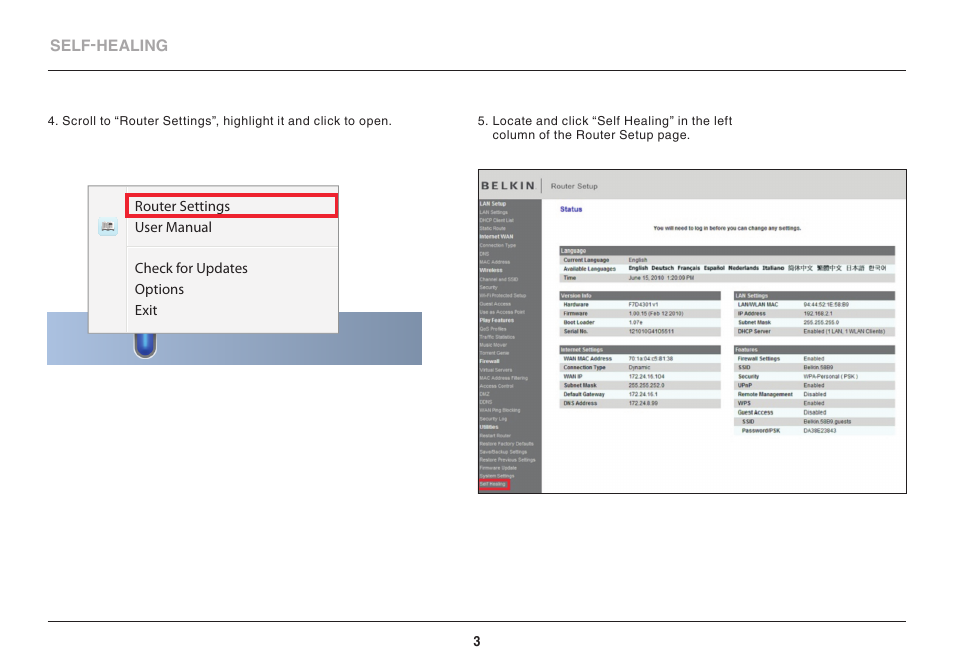The height and width of the screenshot is (669, 954).
Task: Click Self Healing in the sidebar
Action: [x=494, y=484]
